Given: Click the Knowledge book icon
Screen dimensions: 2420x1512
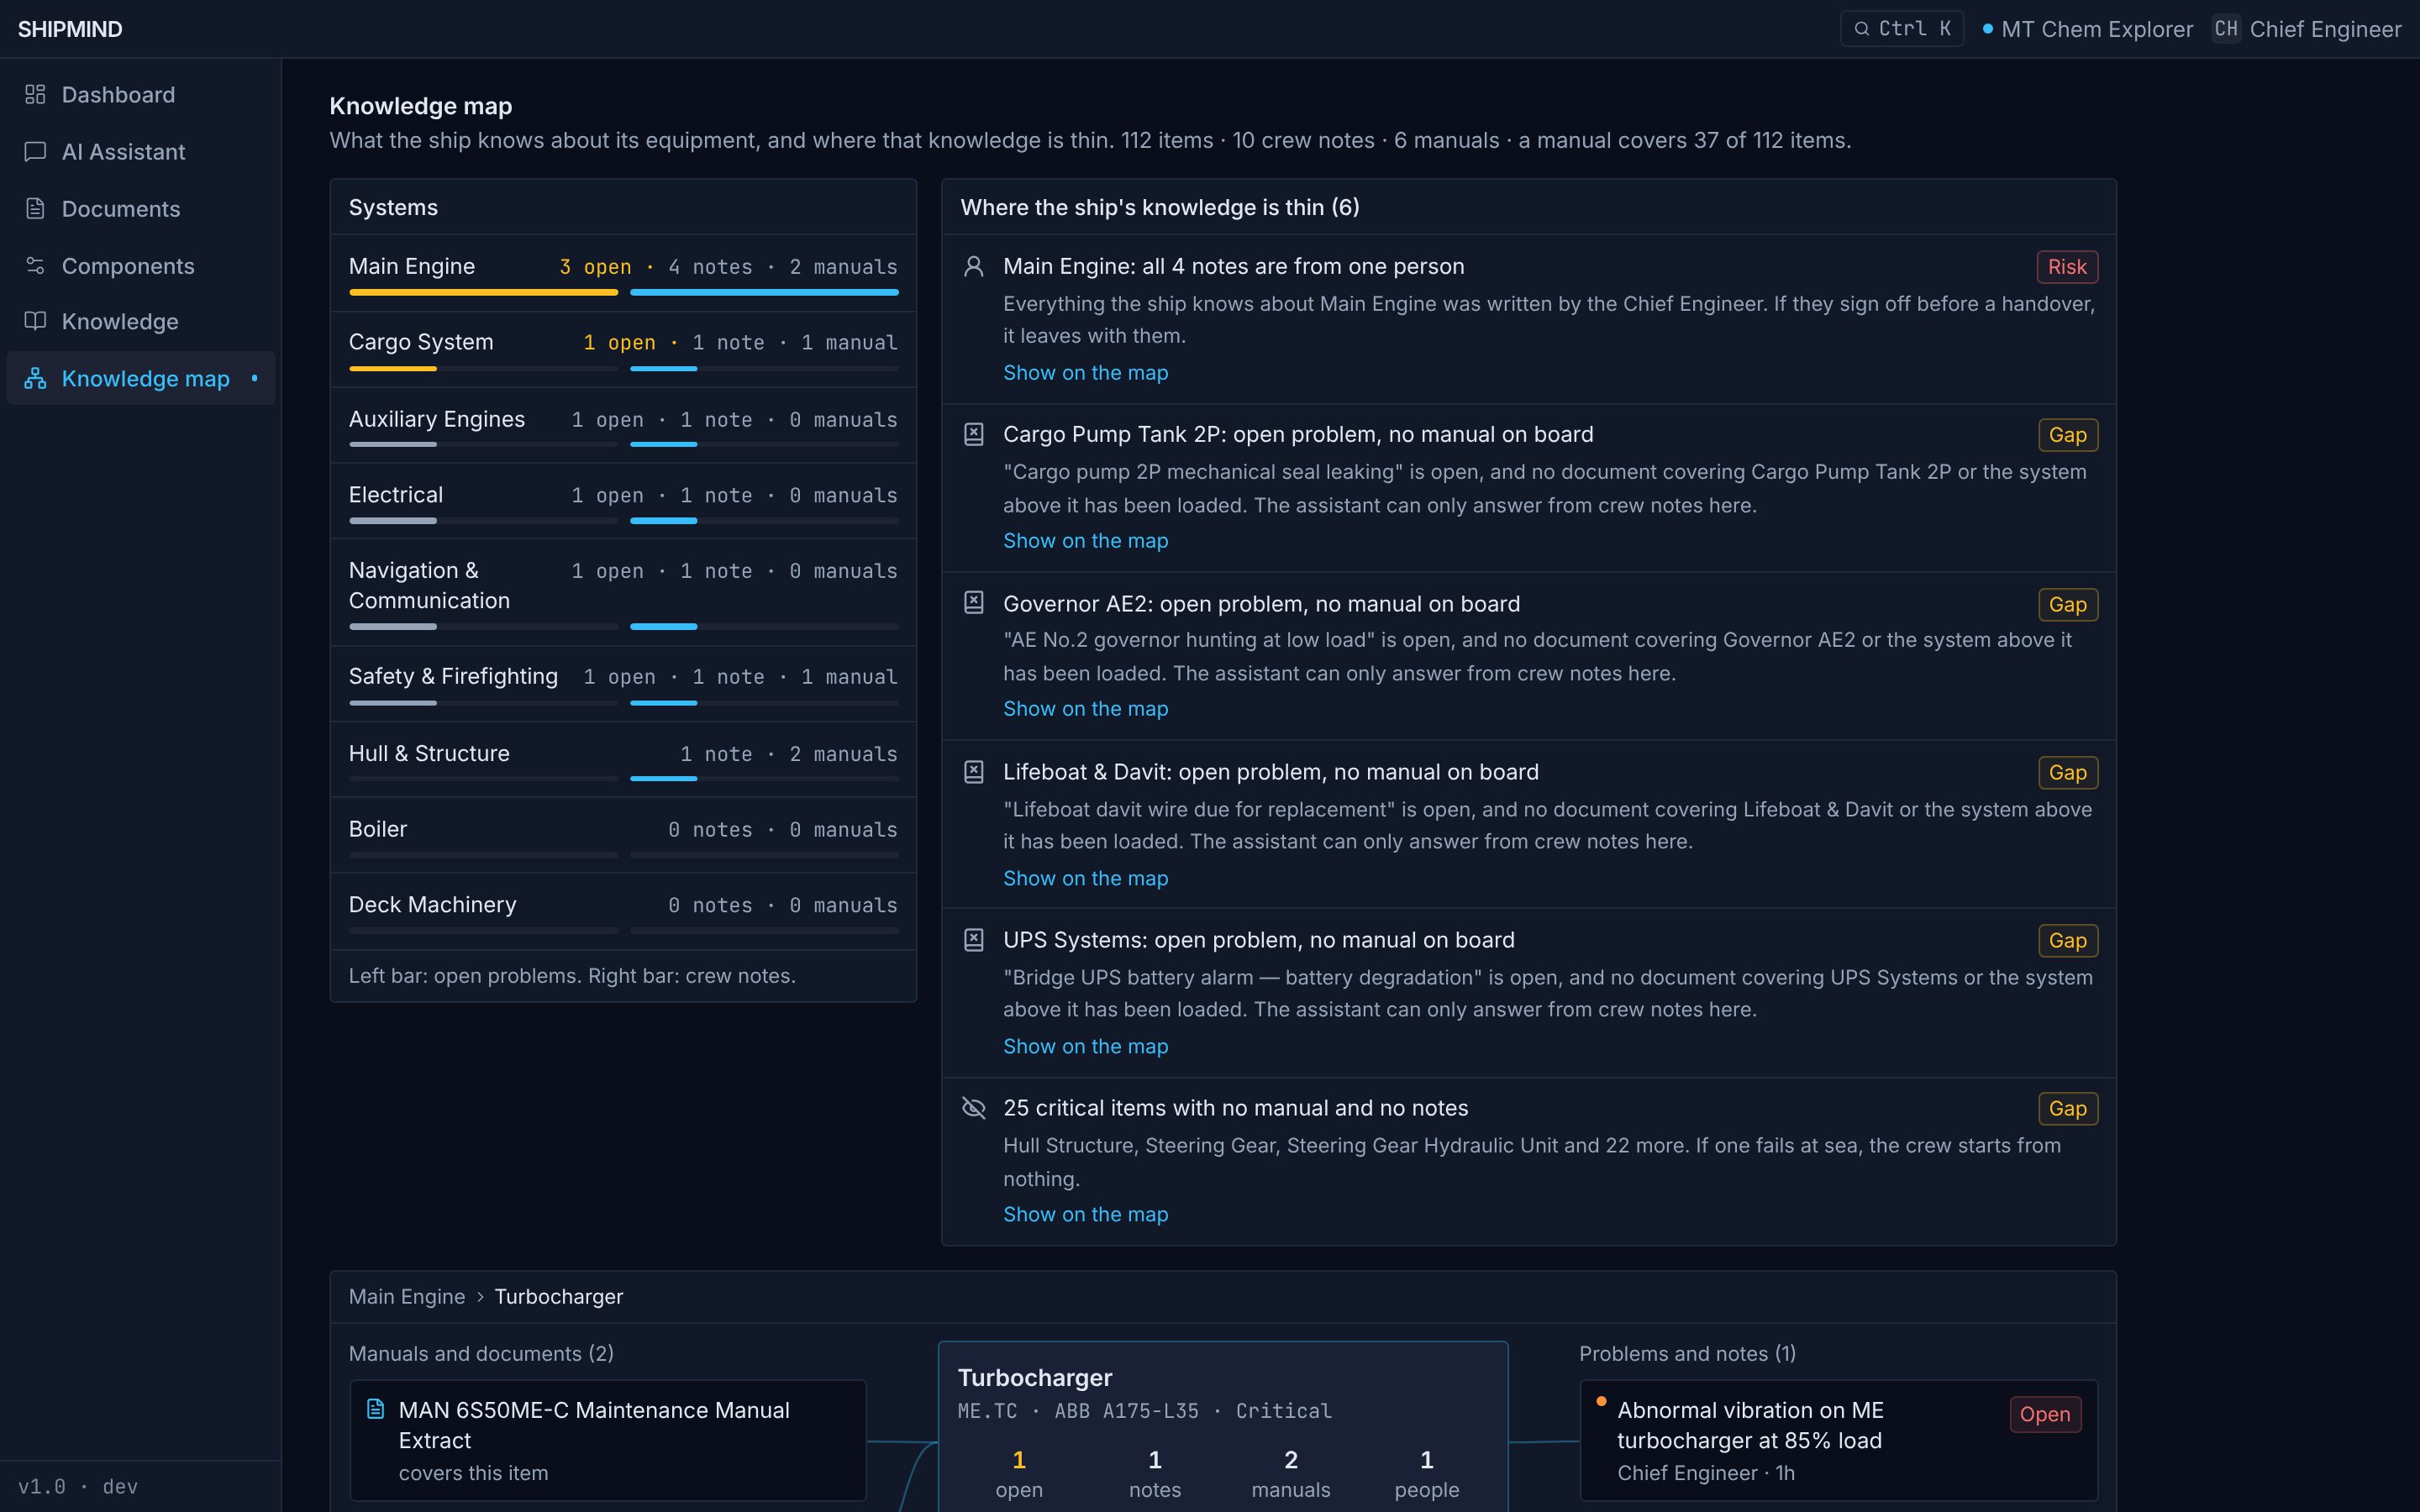Looking at the screenshot, I should tap(35, 321).
